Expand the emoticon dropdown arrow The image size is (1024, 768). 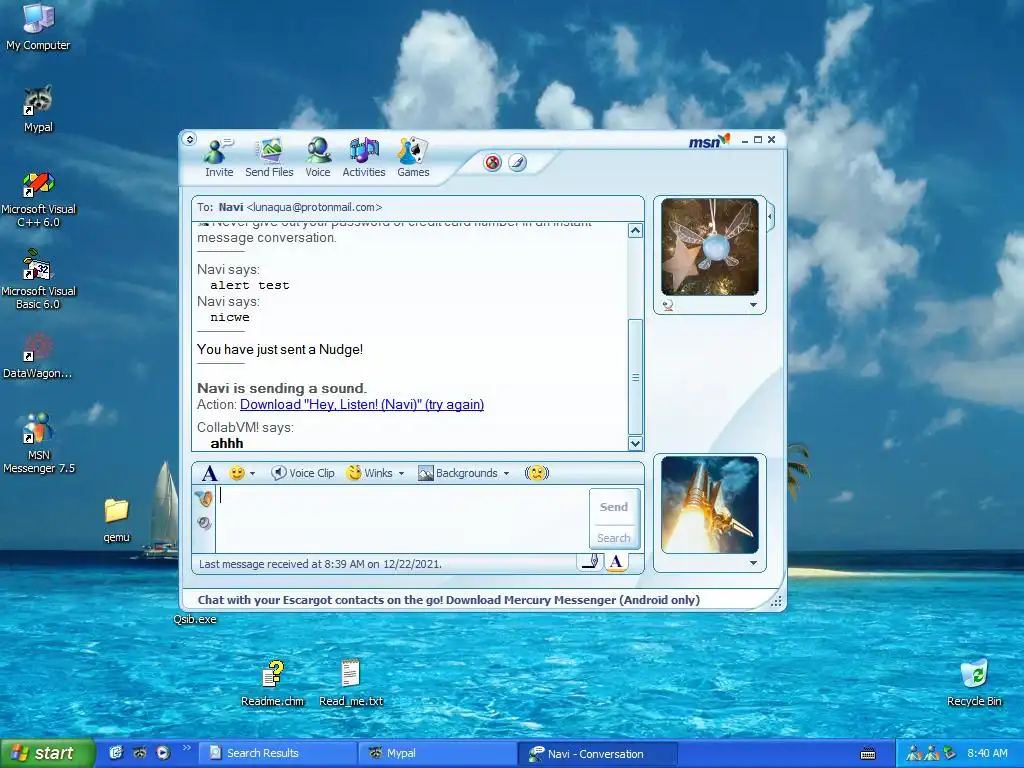pyautogui.click(x=253, y=473)
